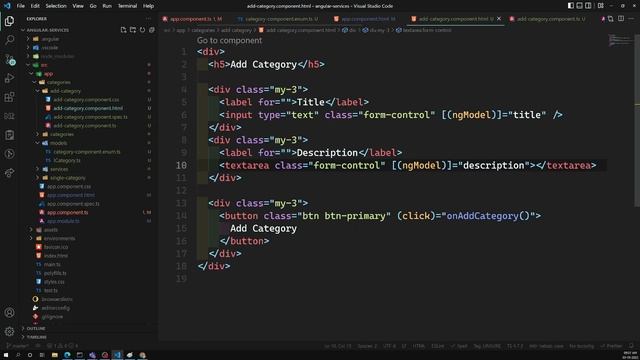
Task: Open editor more actions ellipsis
Action: pyautogui.click(x=631, y=19)
